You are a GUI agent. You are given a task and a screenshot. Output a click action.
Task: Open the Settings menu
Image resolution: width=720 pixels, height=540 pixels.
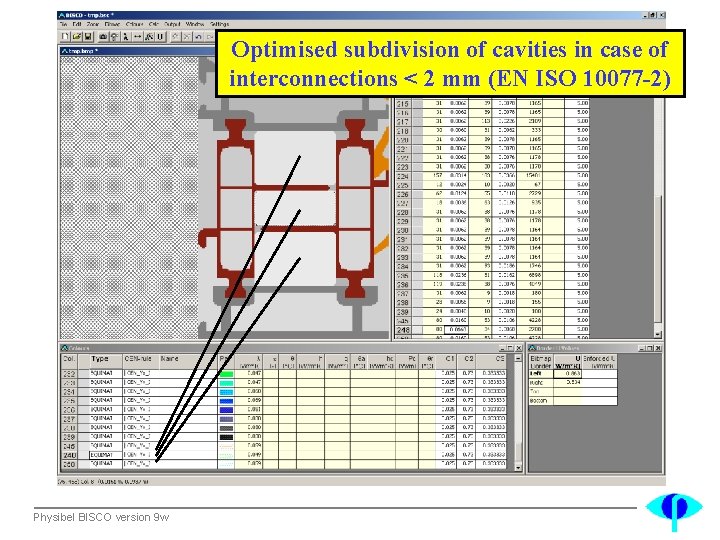(219, 24)
